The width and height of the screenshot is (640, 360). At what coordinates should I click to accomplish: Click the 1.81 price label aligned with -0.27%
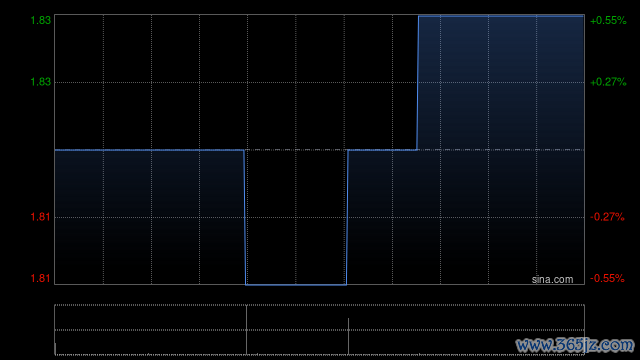41,217
